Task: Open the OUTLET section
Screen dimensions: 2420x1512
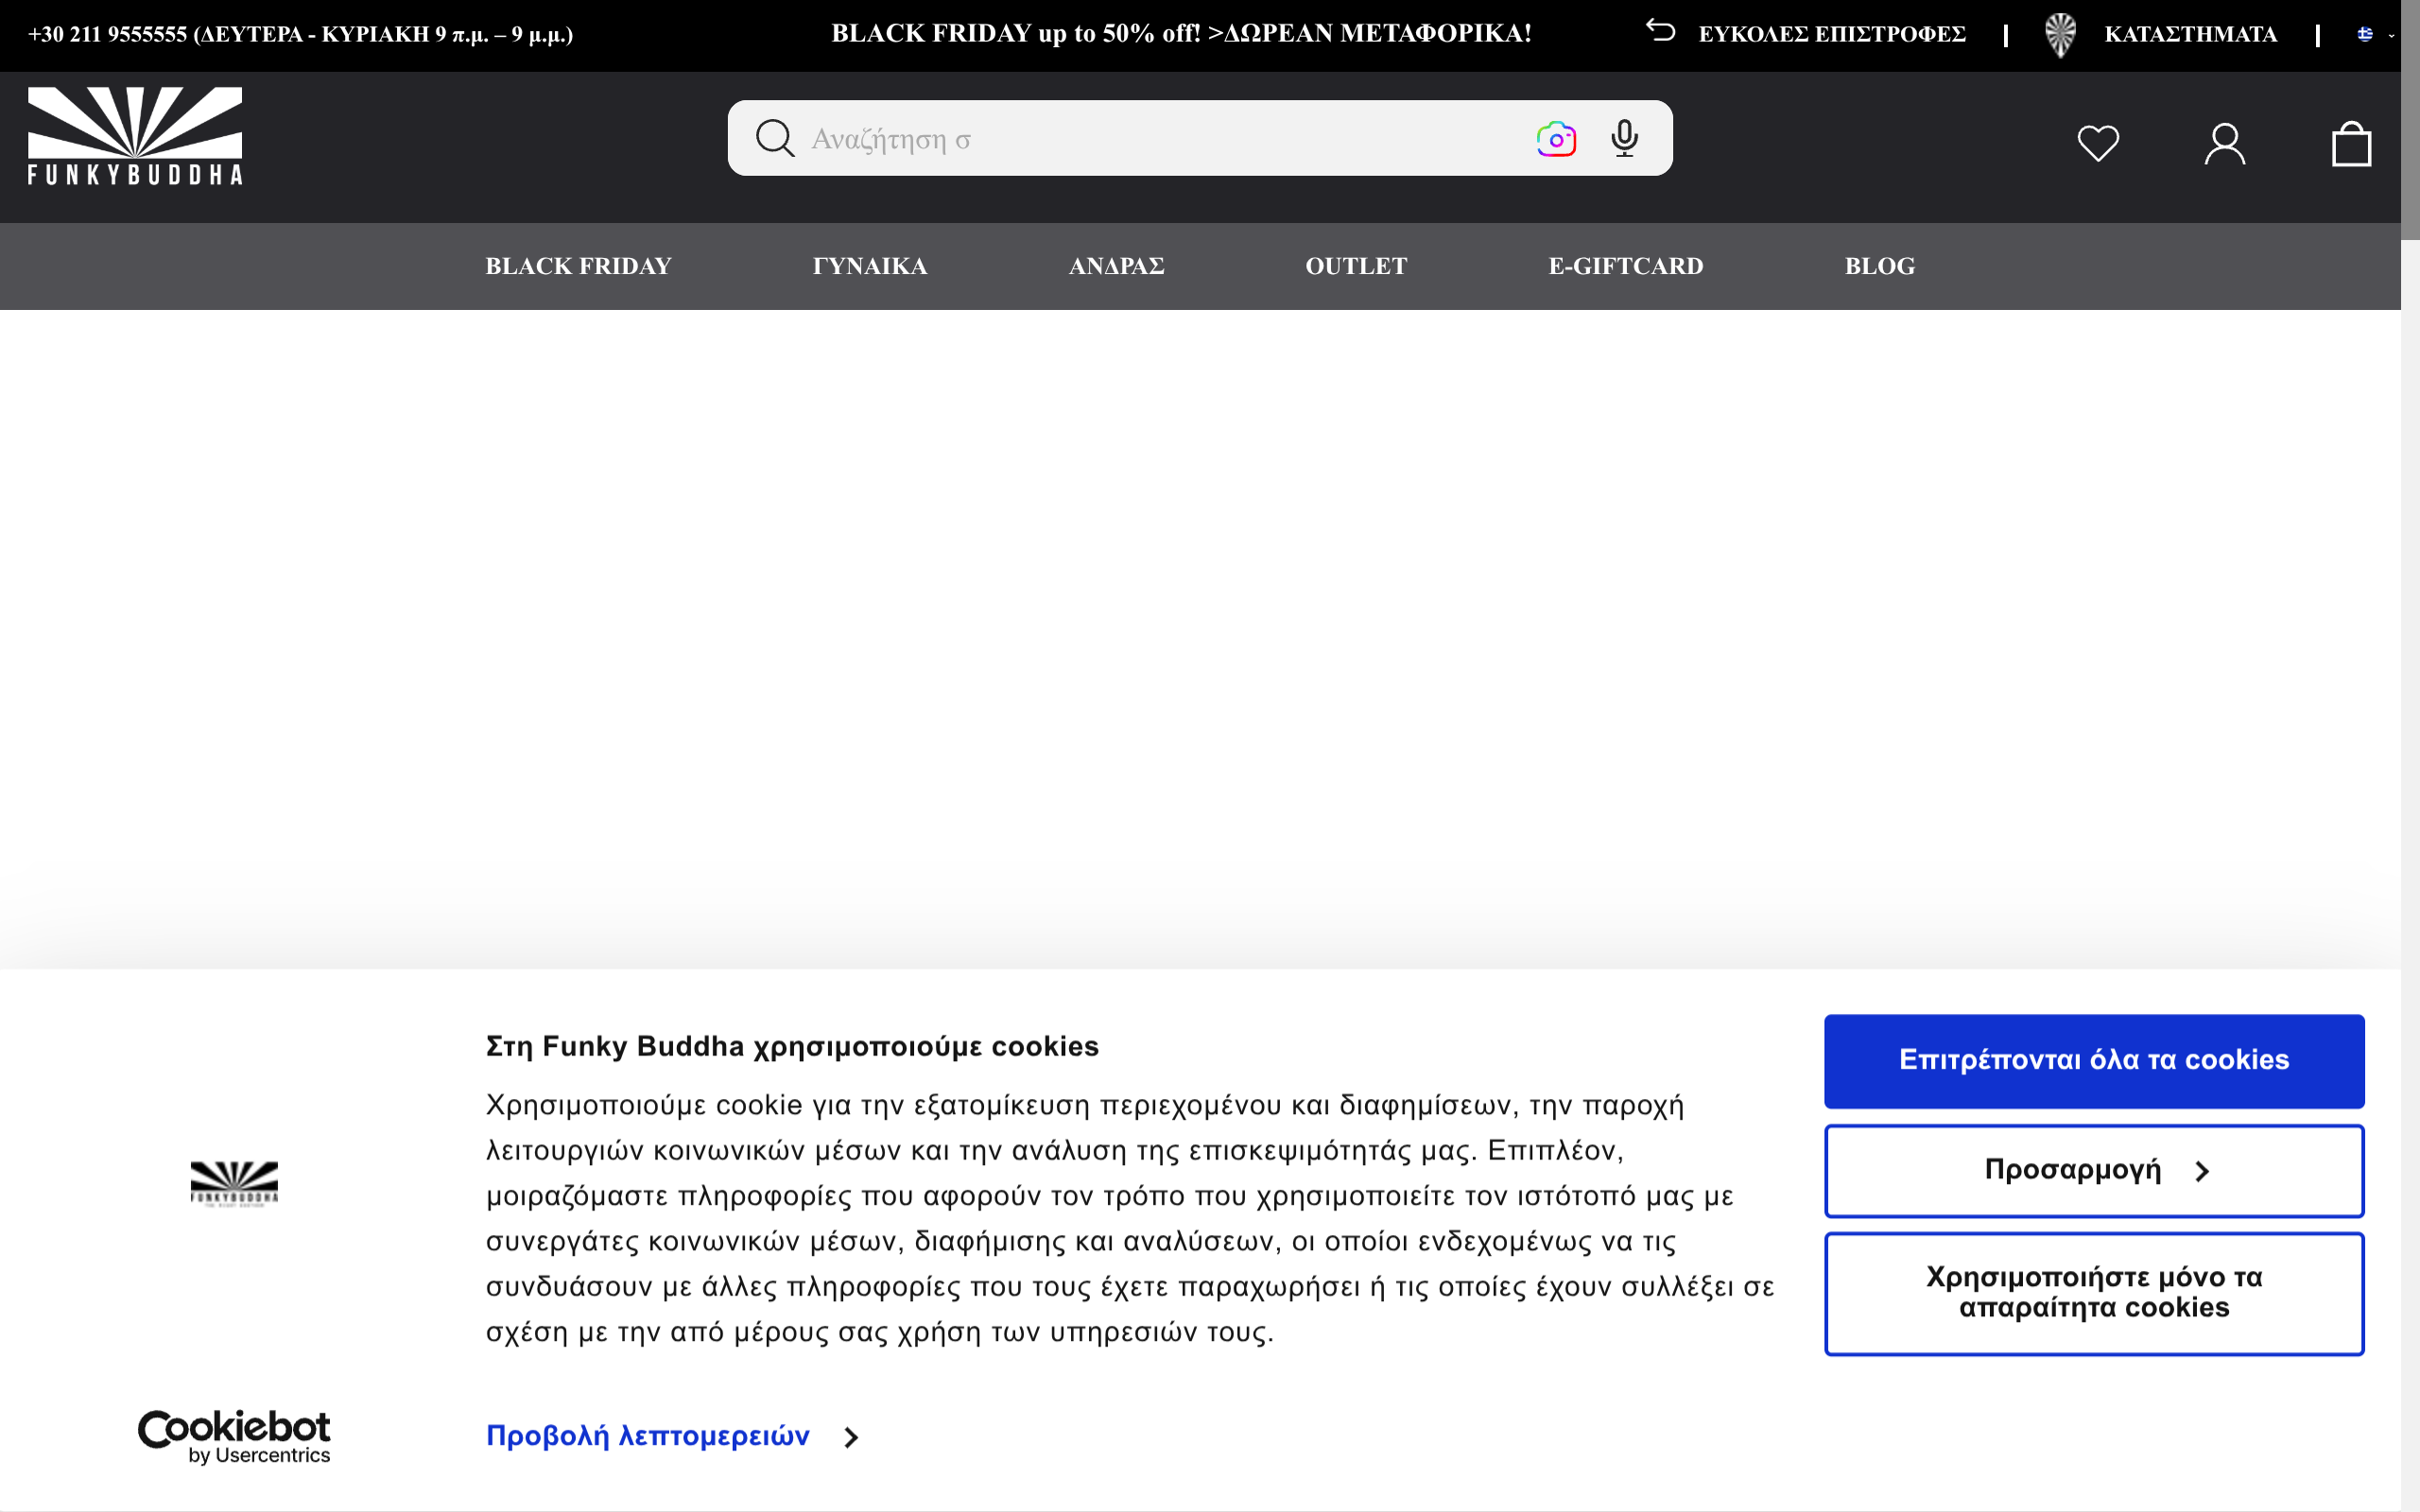Action: pos(1354,266)
